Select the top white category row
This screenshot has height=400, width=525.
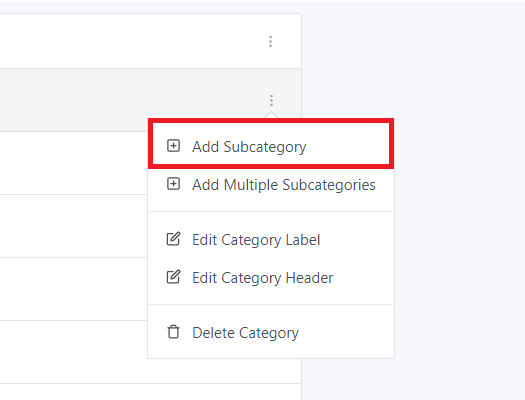click(151, 41)
